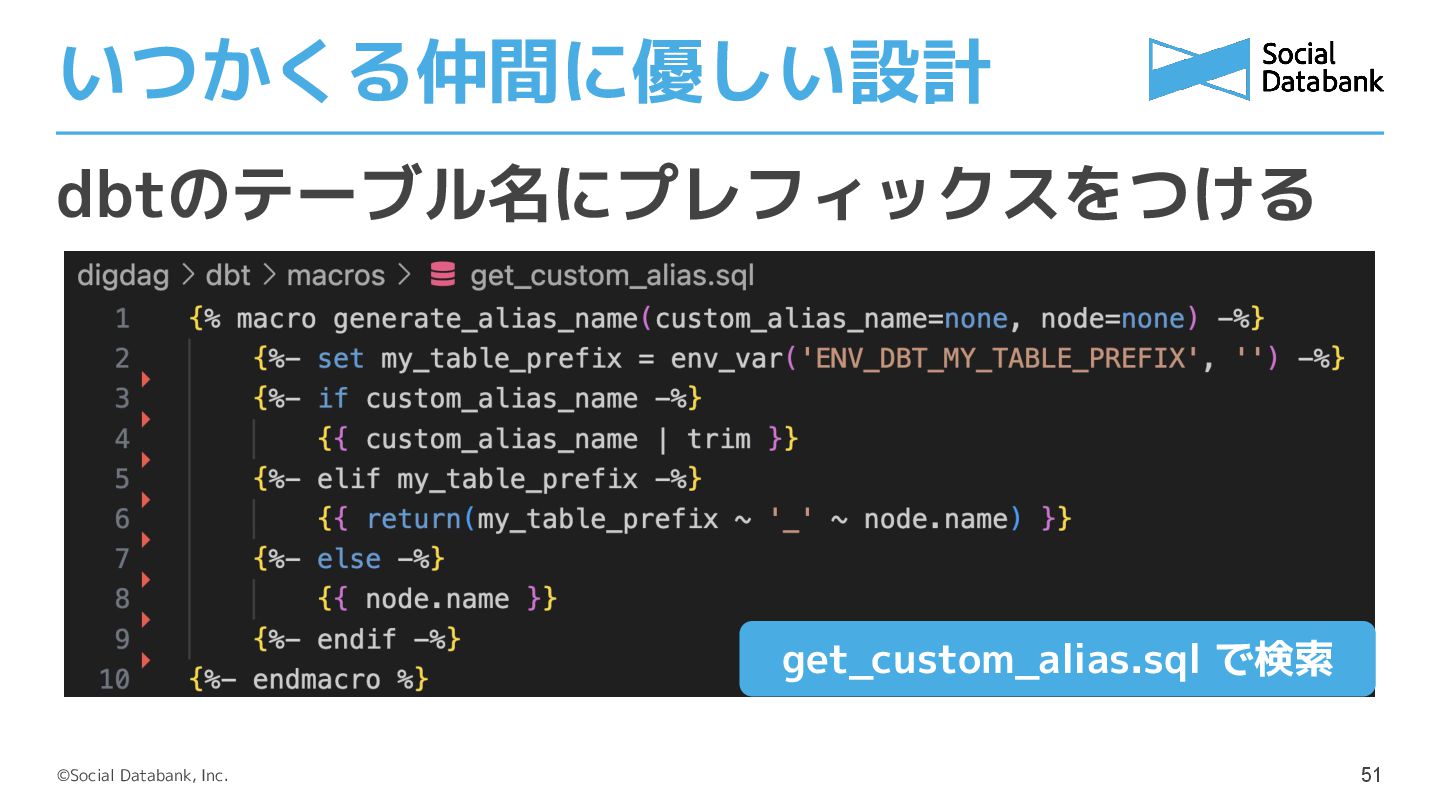This screenshot has height=810, width=1440.
Task: Select get_custom_alias.sql in the breadcrumb
Action: point(612,276)
